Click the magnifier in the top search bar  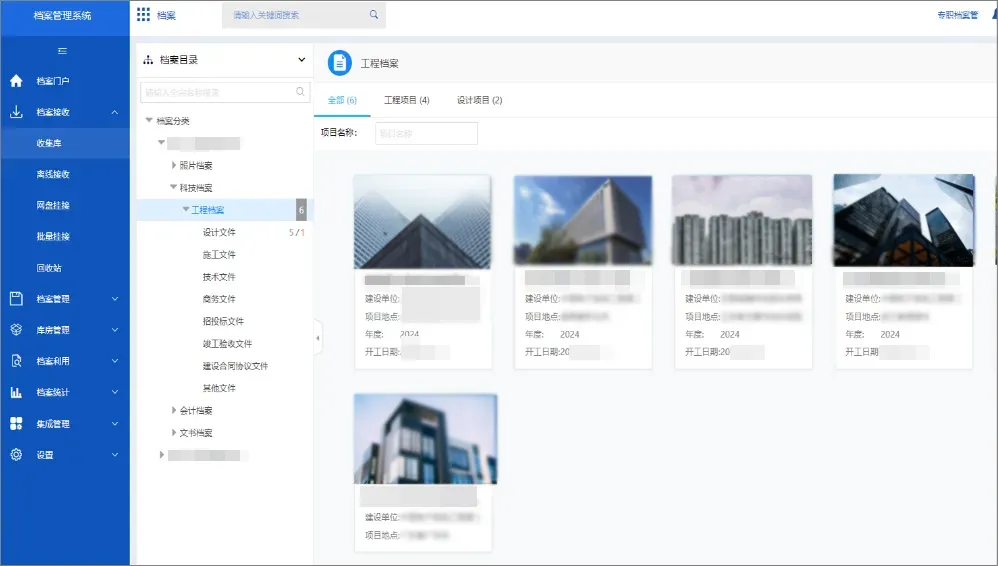pyautogui.click(x=374, y=15)
